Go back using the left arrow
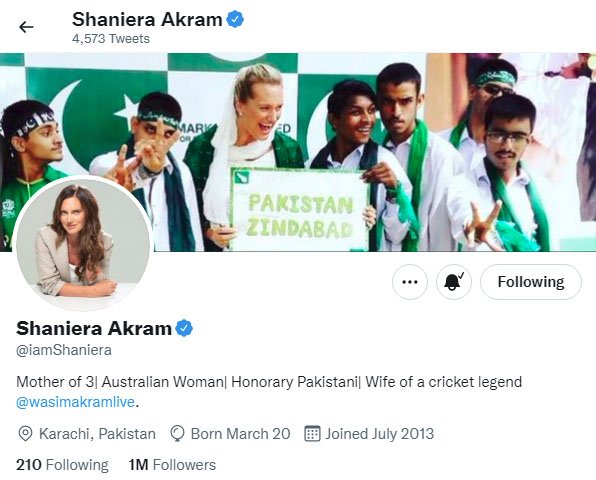Viewport: 596px width, 480px height. pyautogui.click(x=26, y=27)
